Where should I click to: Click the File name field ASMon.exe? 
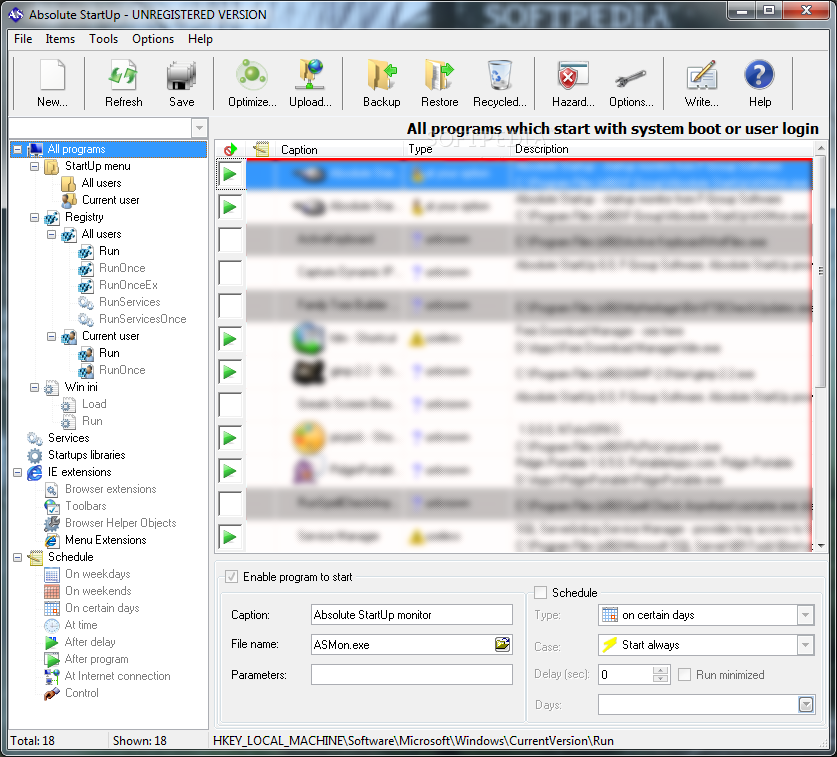pos(403,644)
